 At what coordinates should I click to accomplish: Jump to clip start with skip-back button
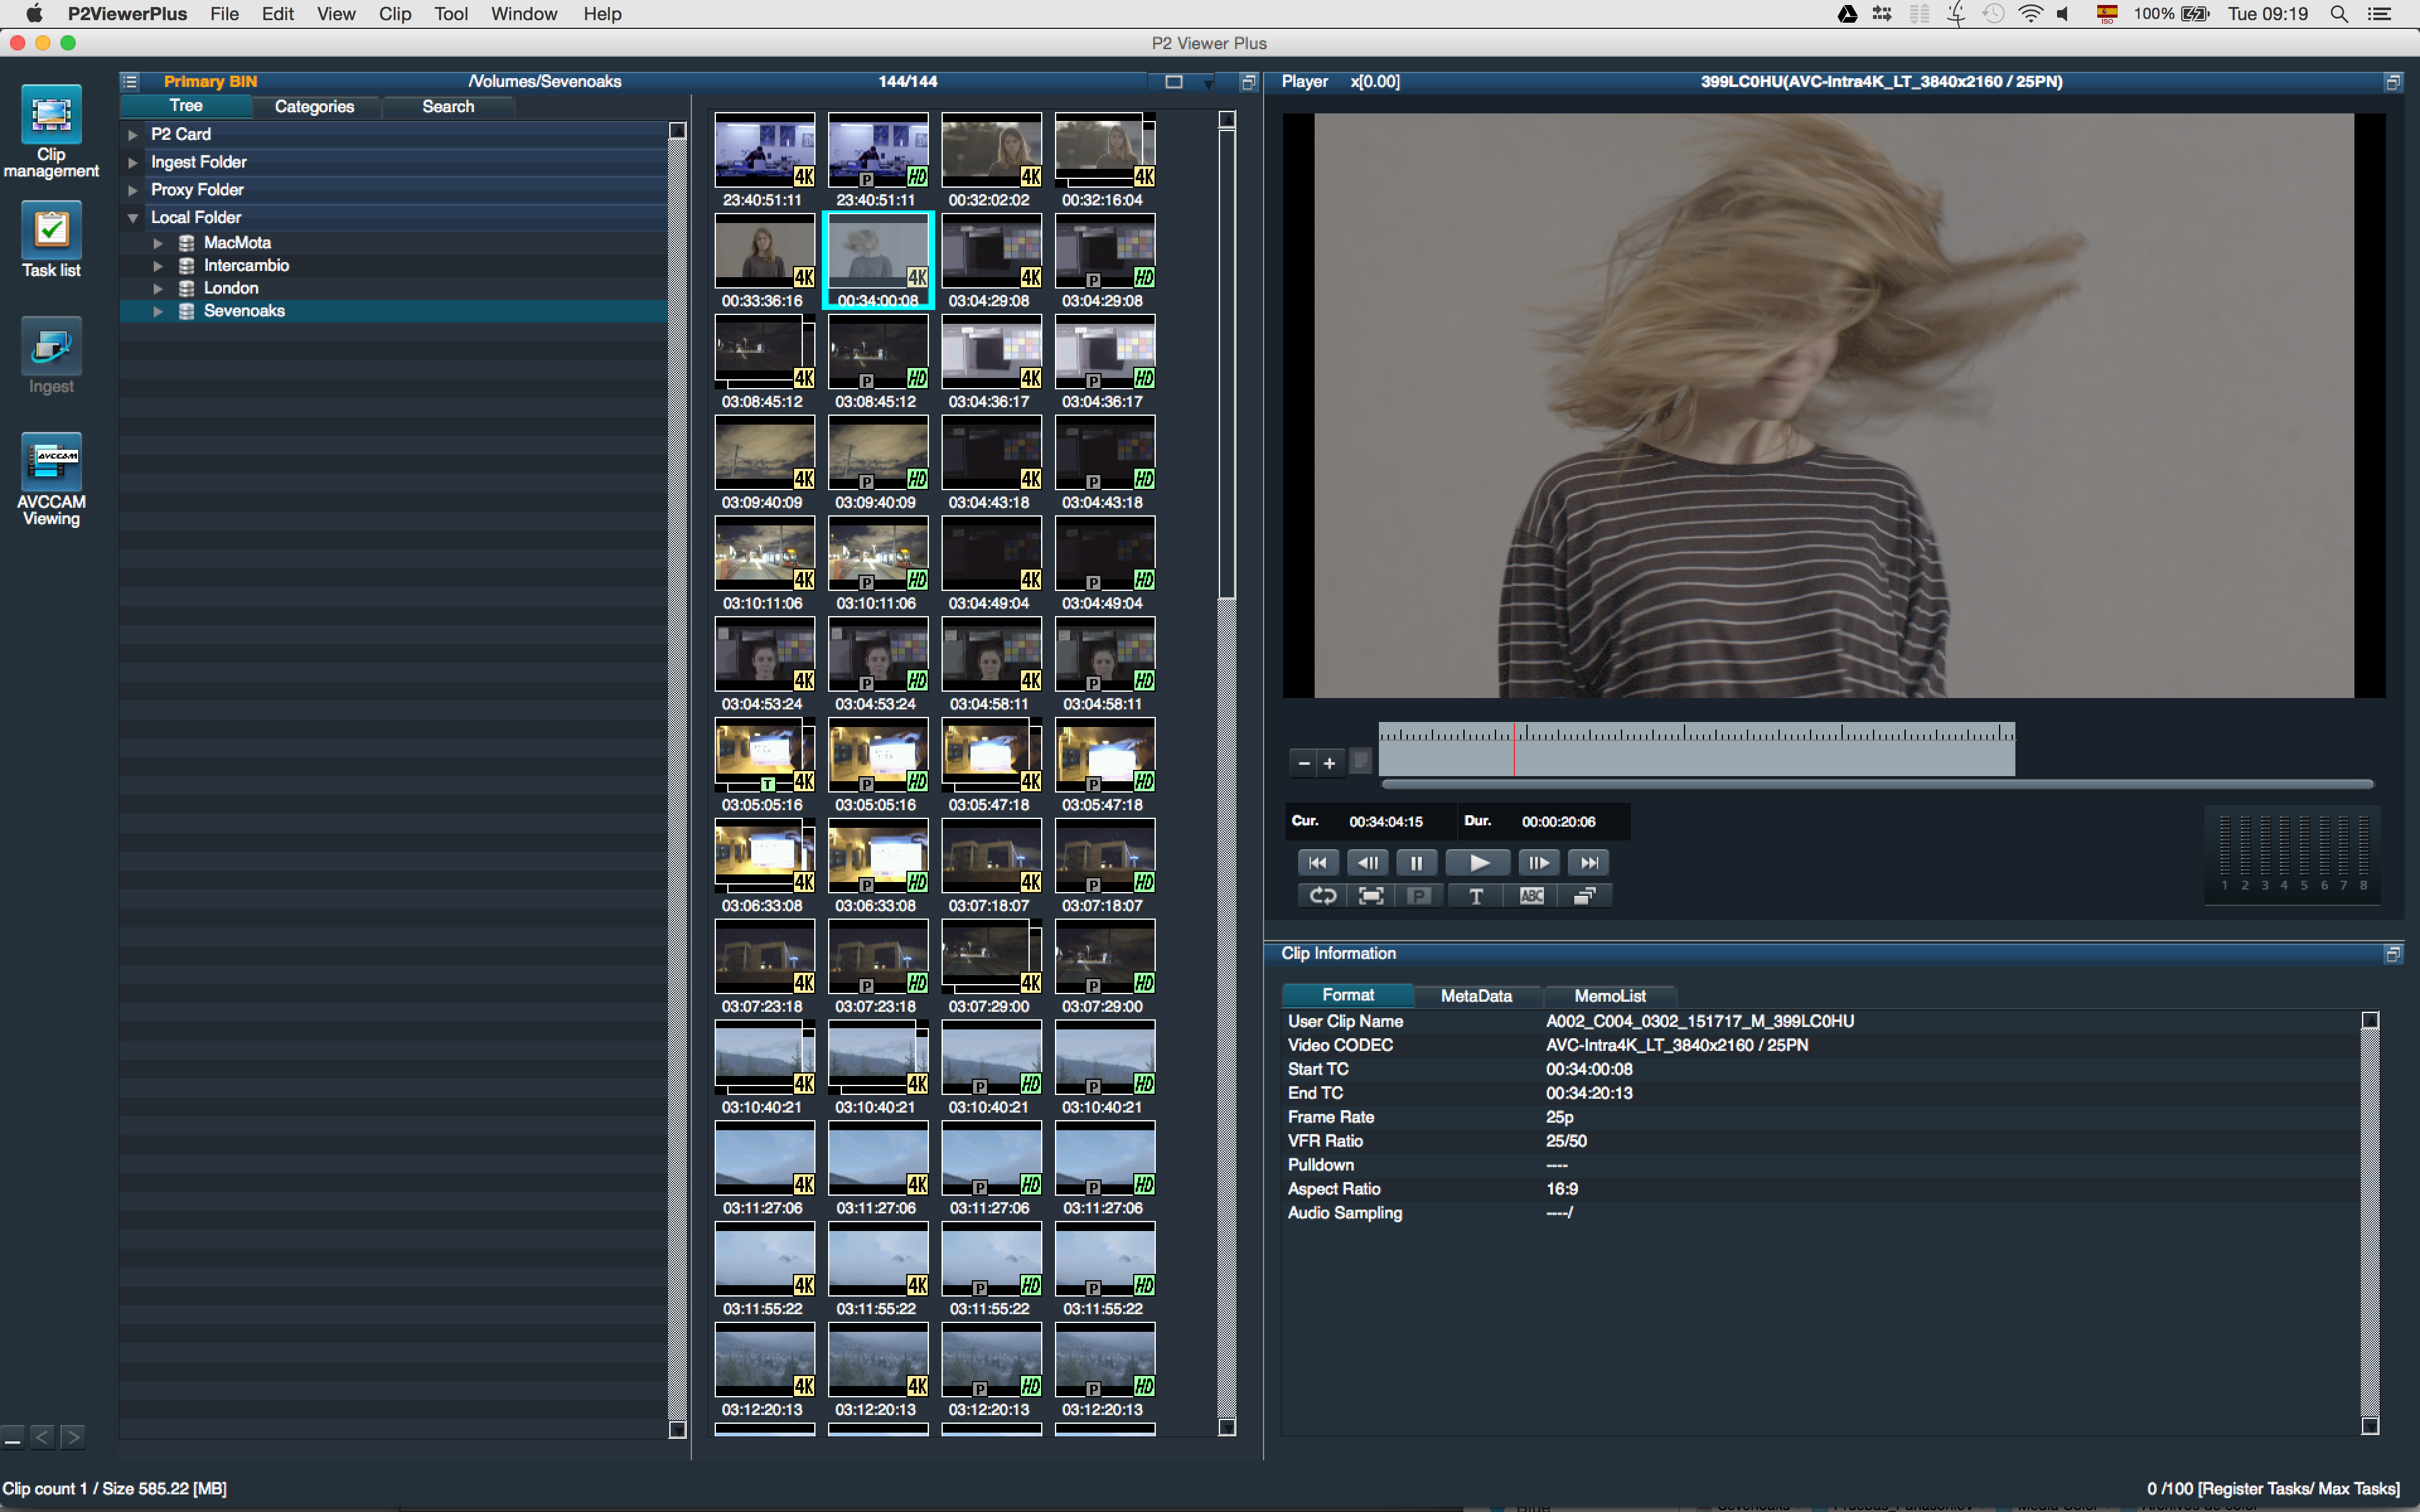coord(1318,862)
